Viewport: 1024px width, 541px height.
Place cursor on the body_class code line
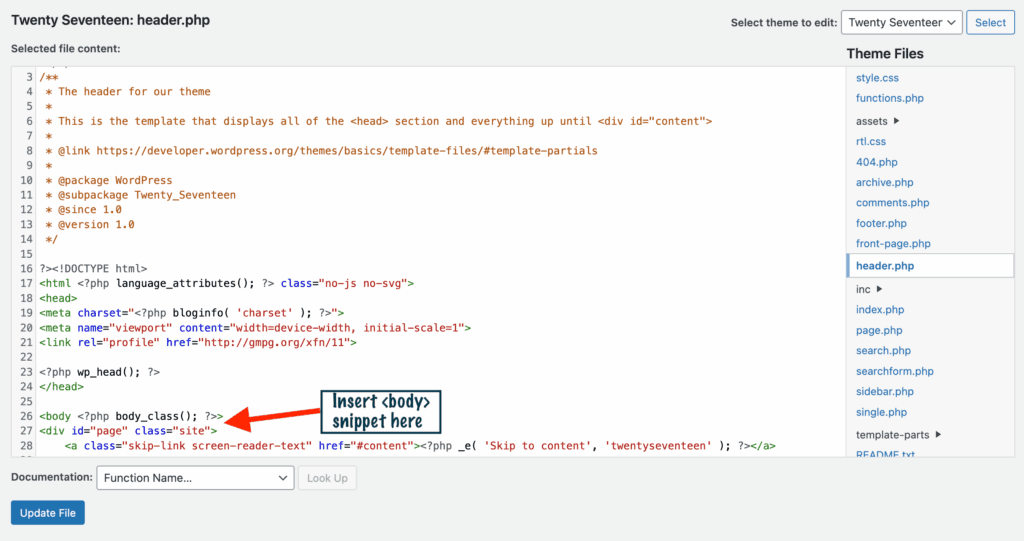[x=131, y=416]
